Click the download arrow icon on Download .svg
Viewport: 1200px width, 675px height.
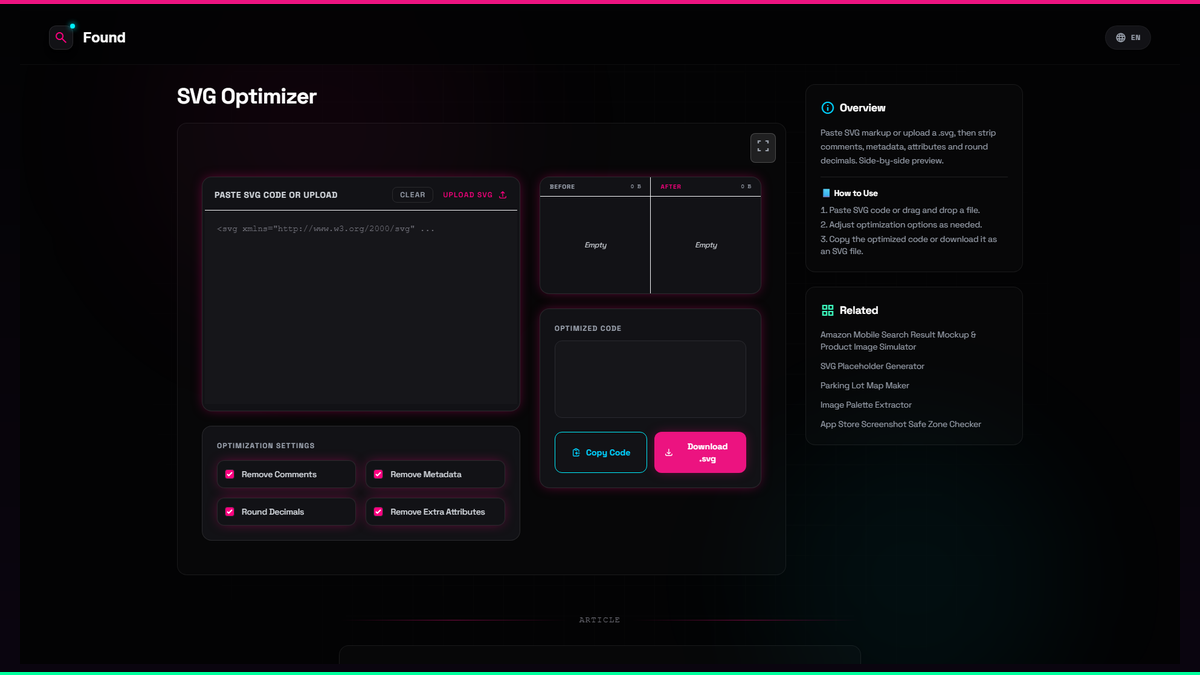669,452
